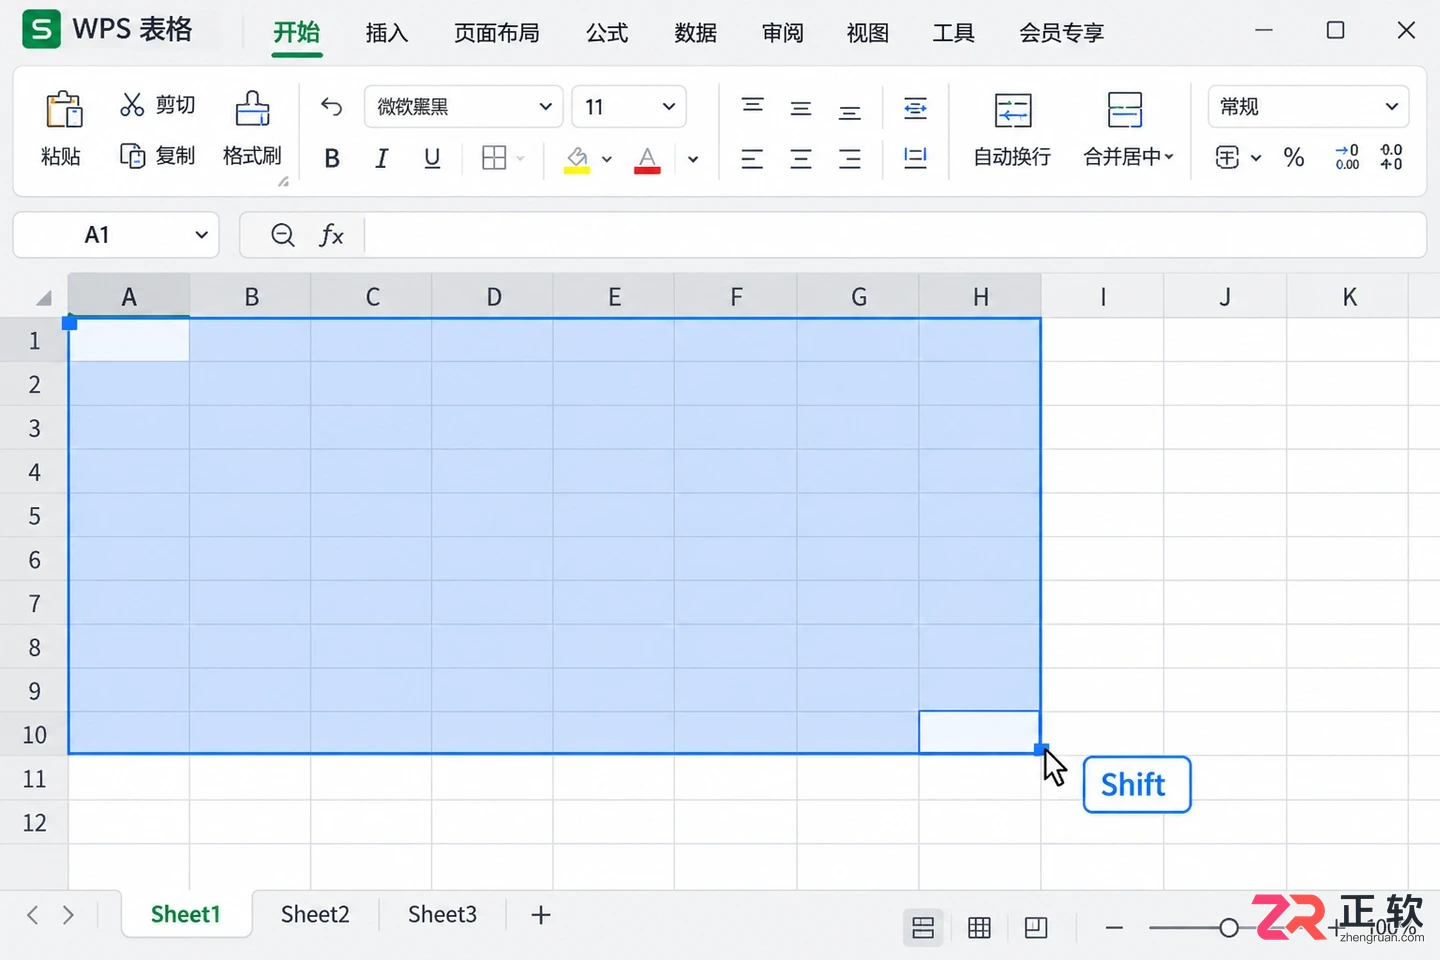Switch to the 公式 ribbon tab

[607, 33]
